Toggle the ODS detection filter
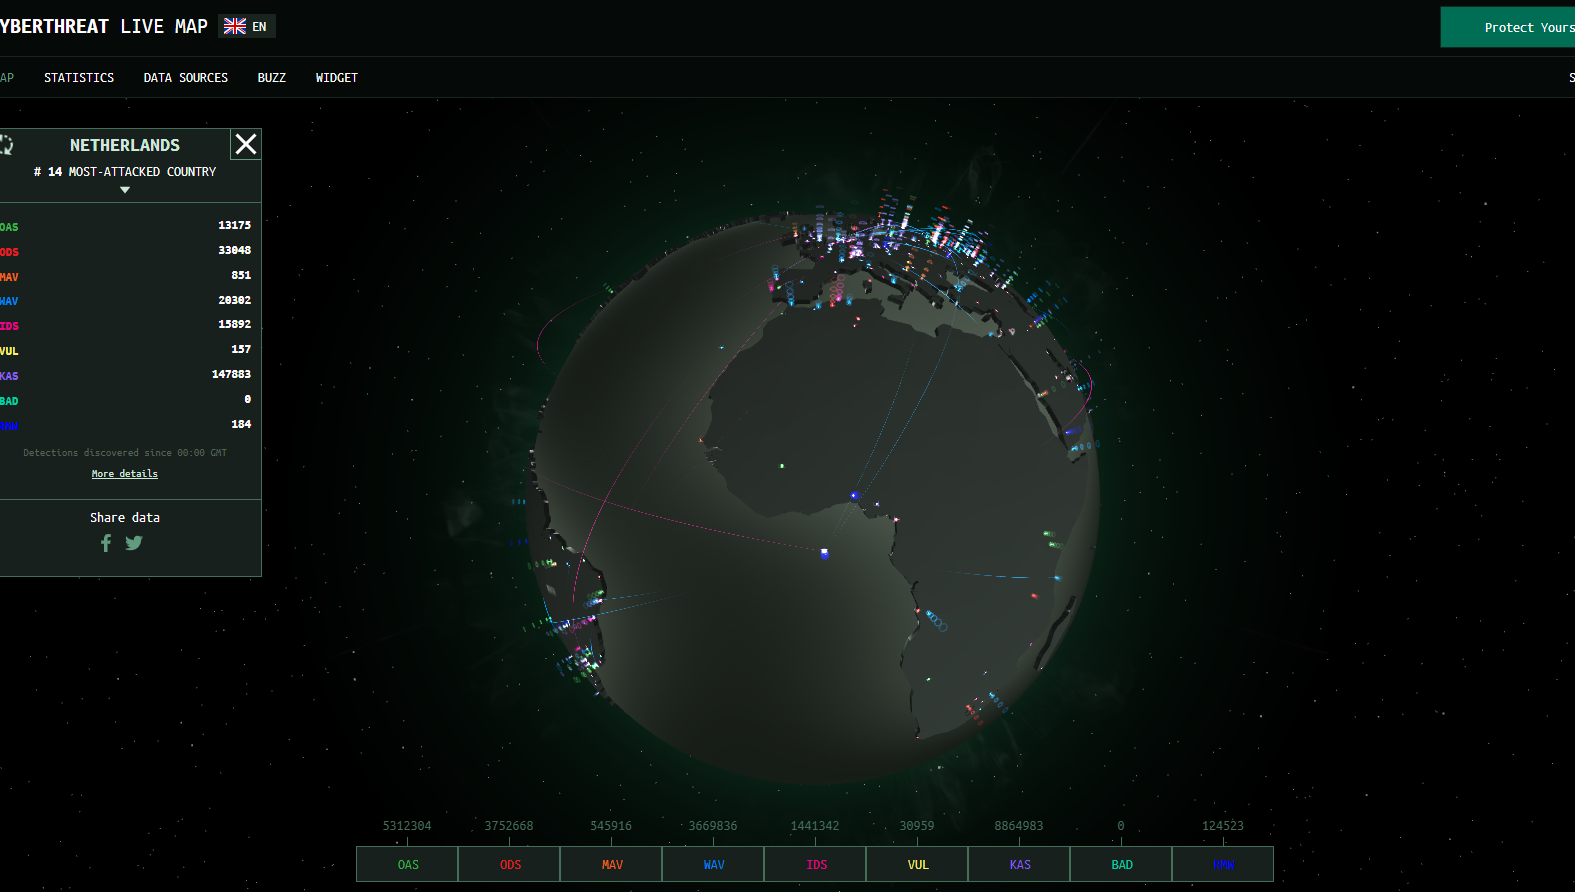Image resolution: width=1575 pixels, height=892 pixels. [x=510, y=864]
